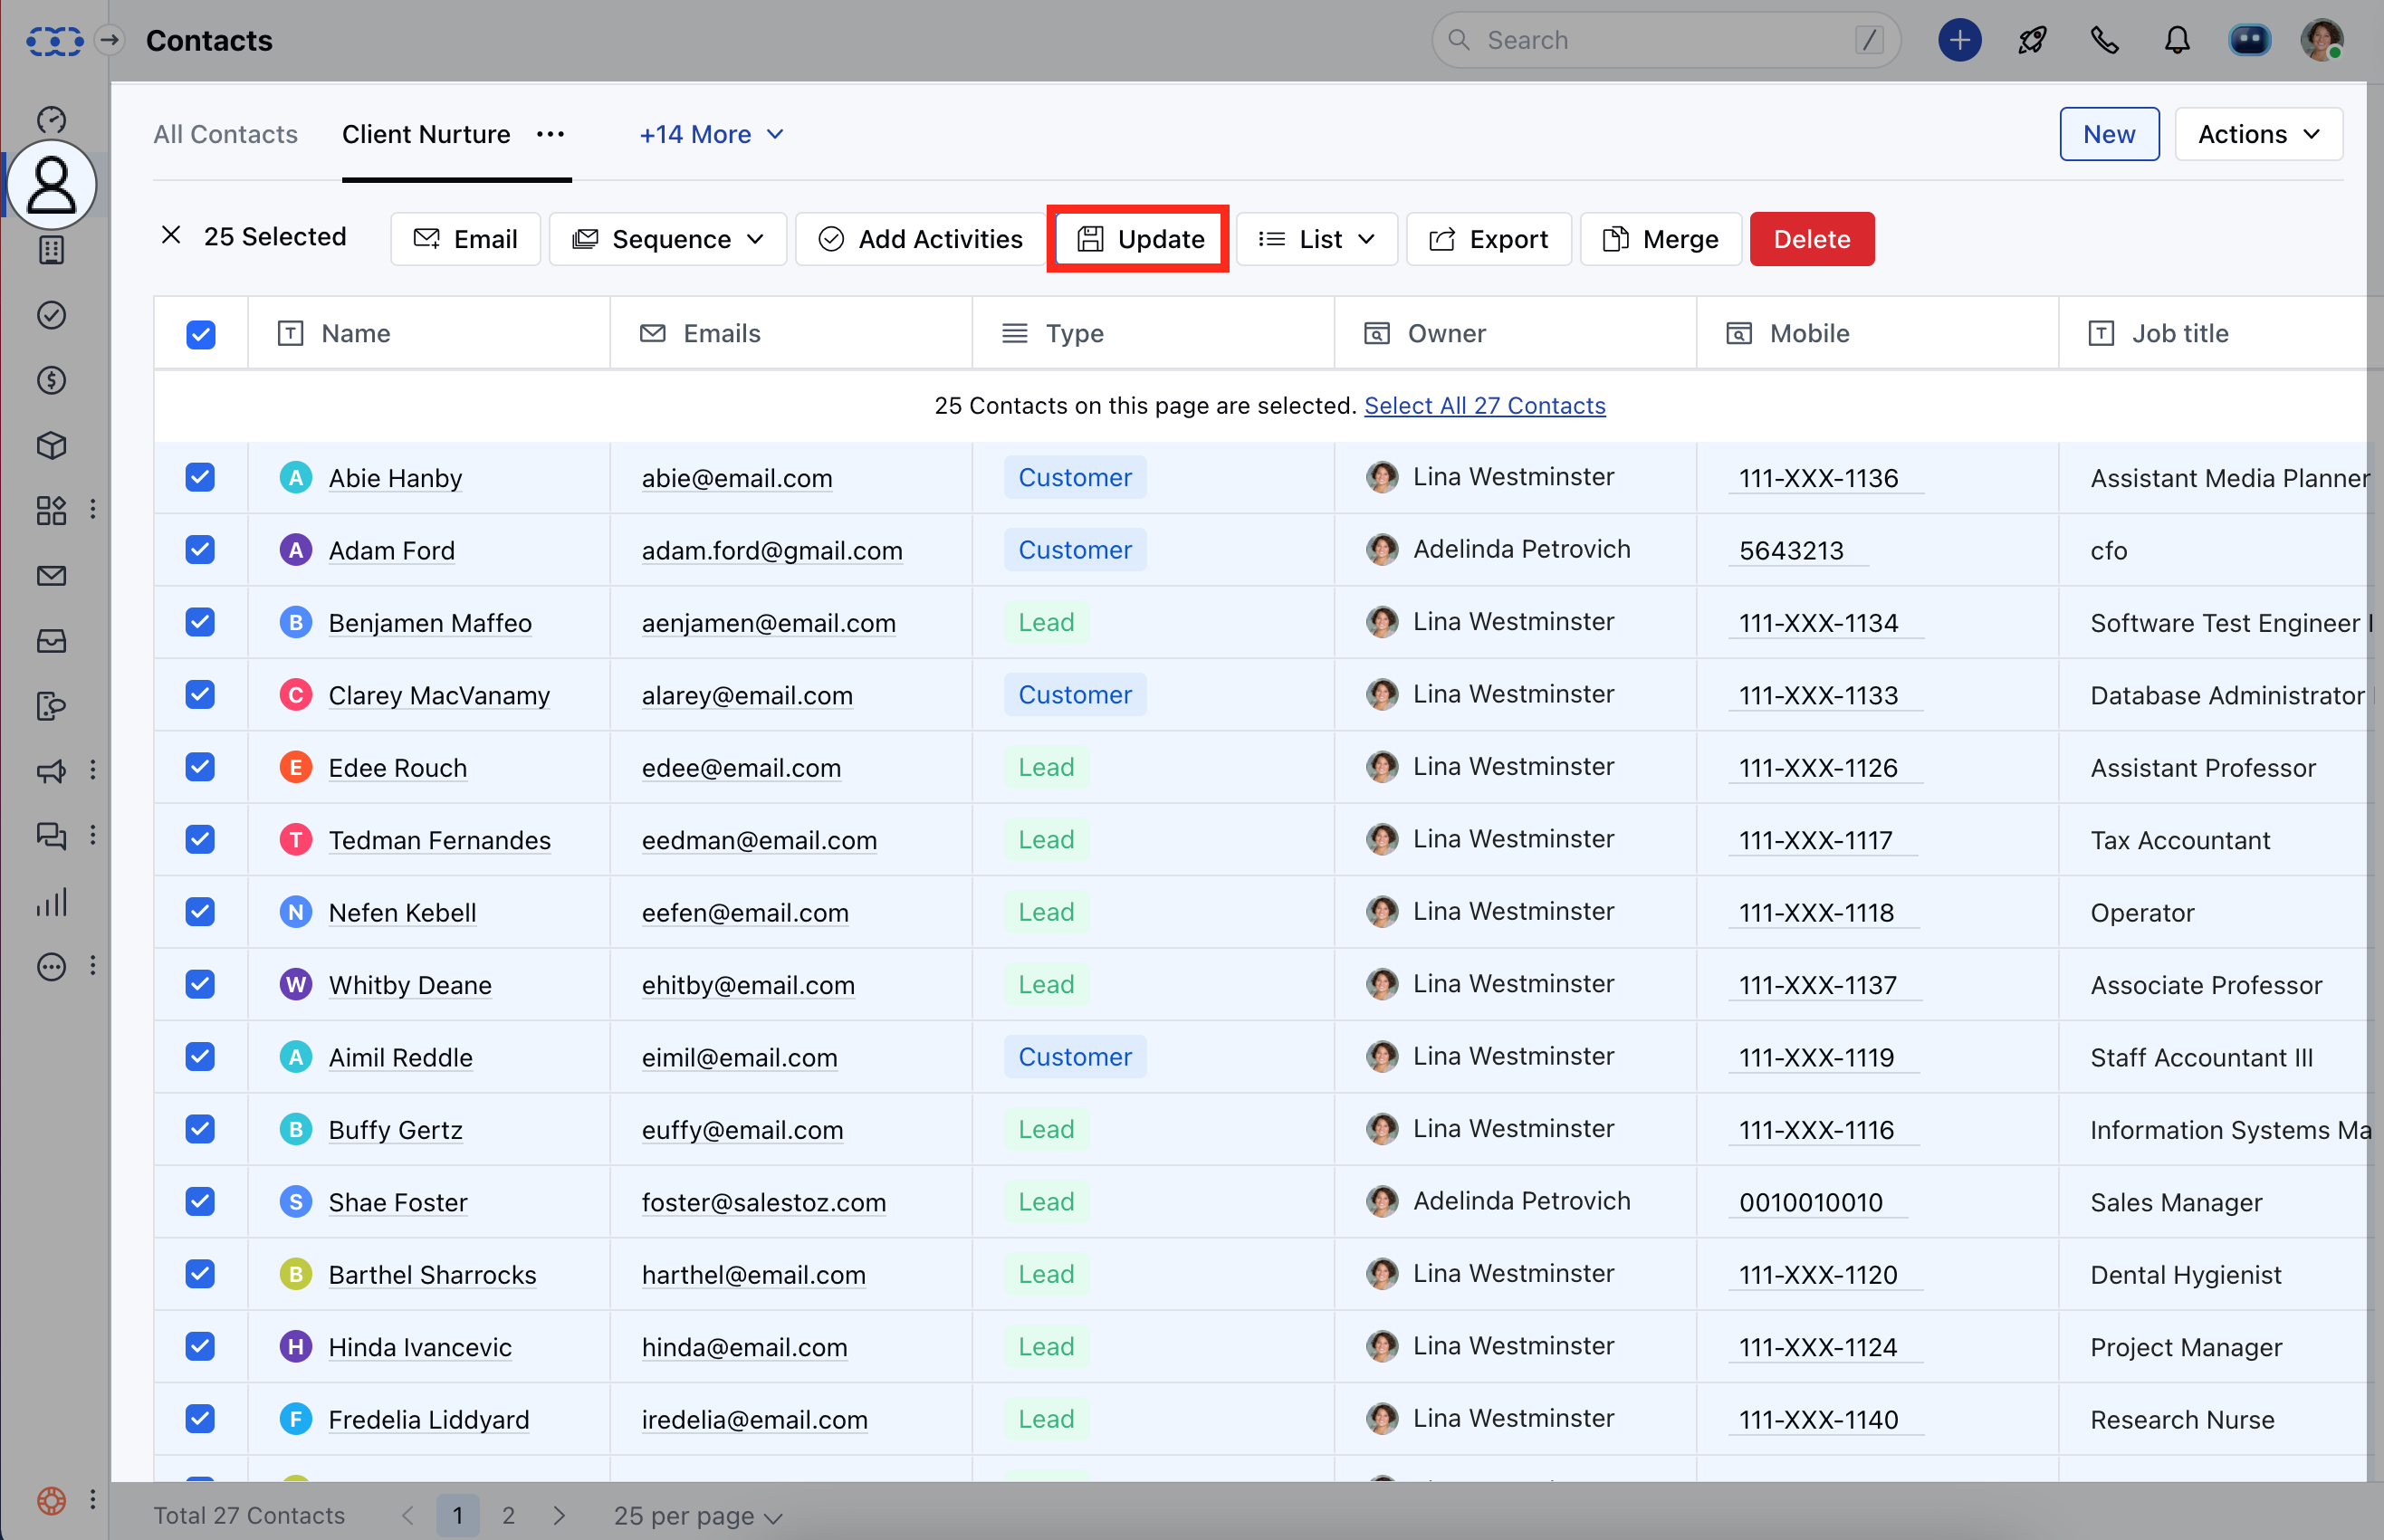Open the reports bar chart sidebar icon

click(x=51, y=901)
